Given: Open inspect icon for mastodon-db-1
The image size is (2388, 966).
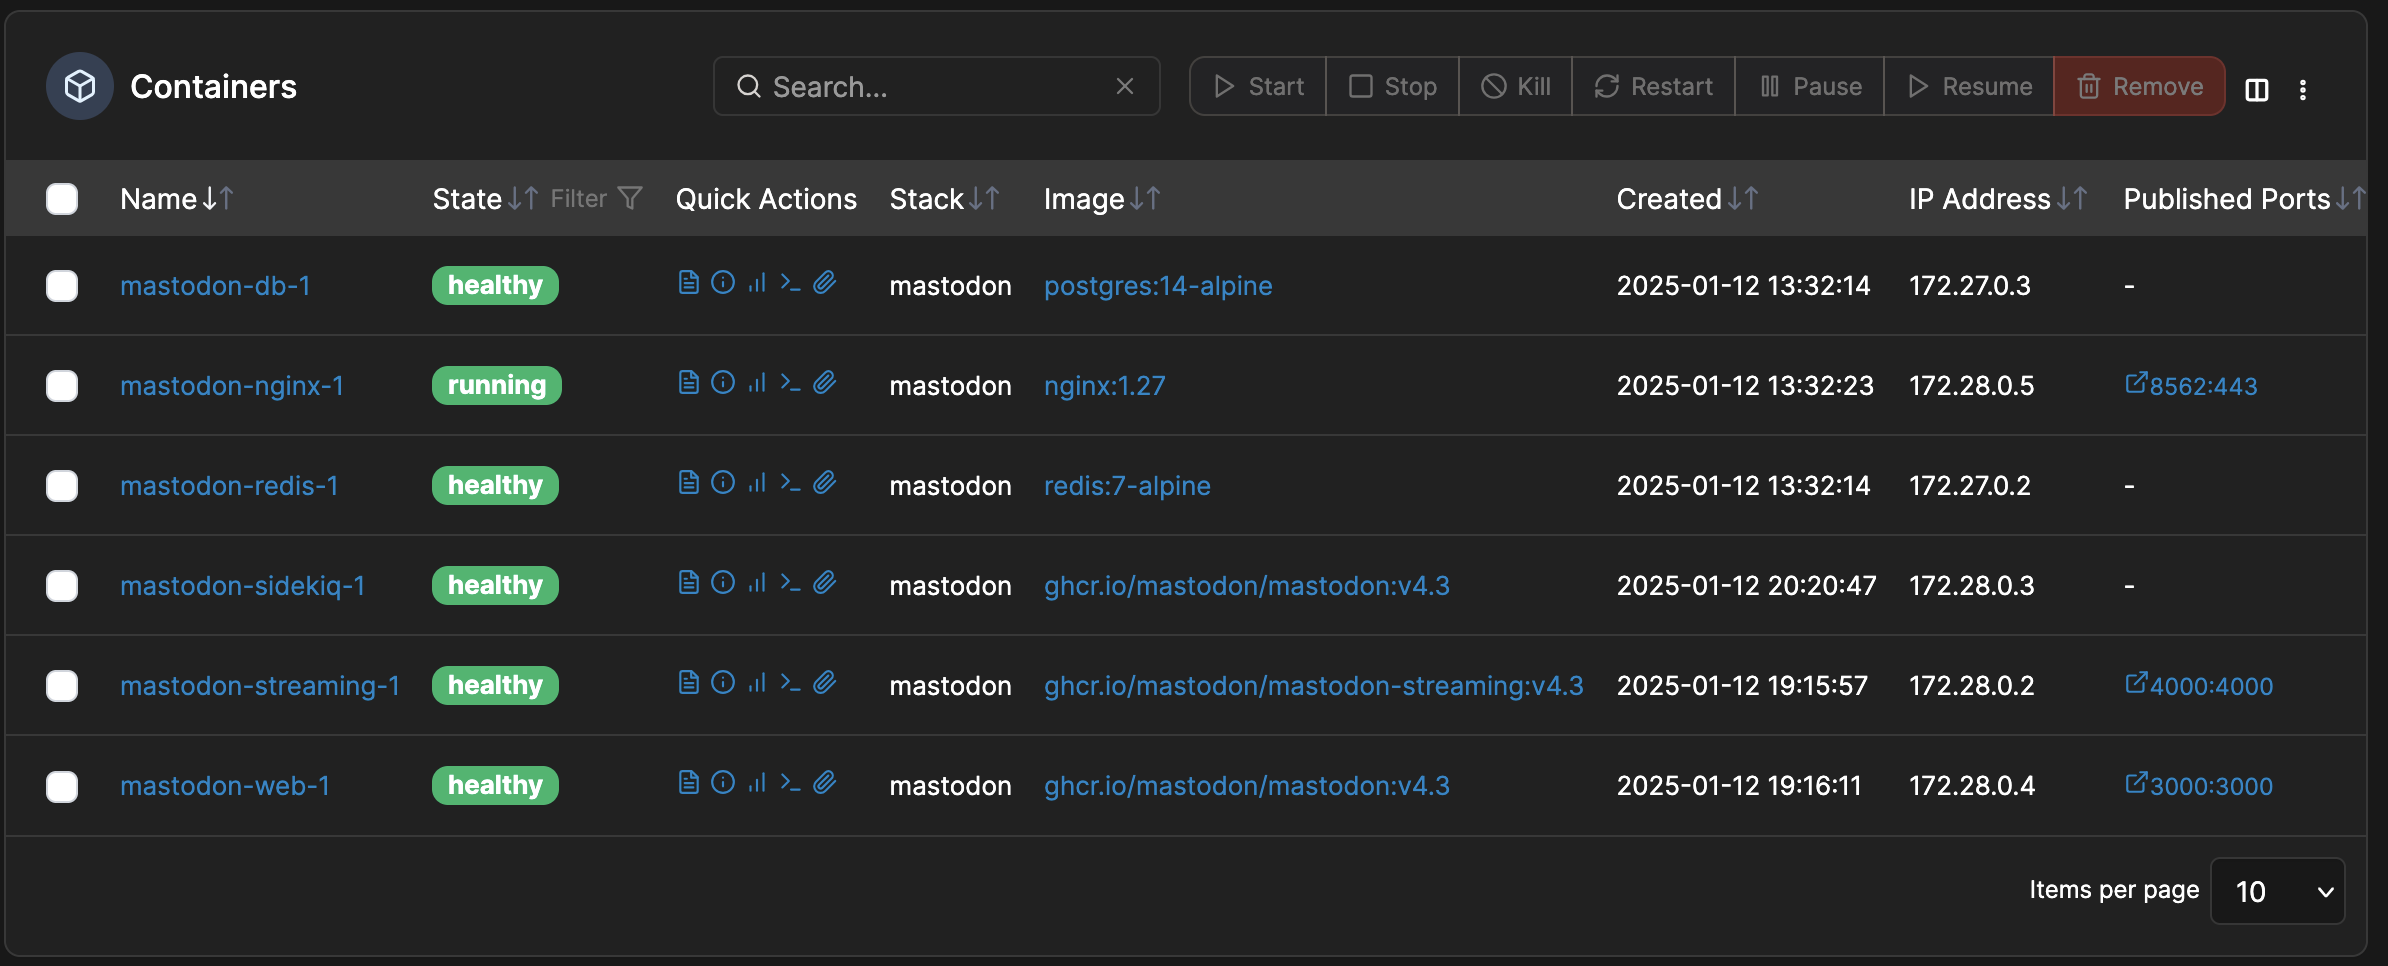Looking at the screenshot, I should (723, 283).
